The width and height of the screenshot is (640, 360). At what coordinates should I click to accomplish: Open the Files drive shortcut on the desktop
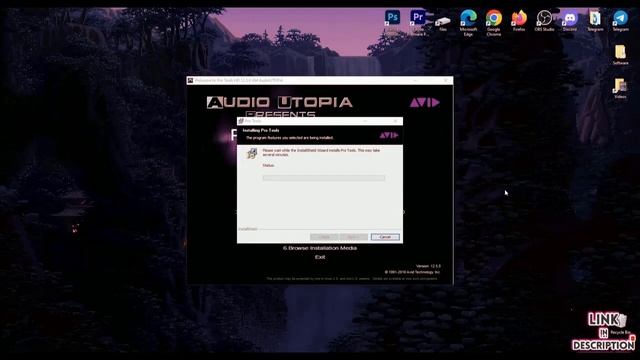point(443,22)
